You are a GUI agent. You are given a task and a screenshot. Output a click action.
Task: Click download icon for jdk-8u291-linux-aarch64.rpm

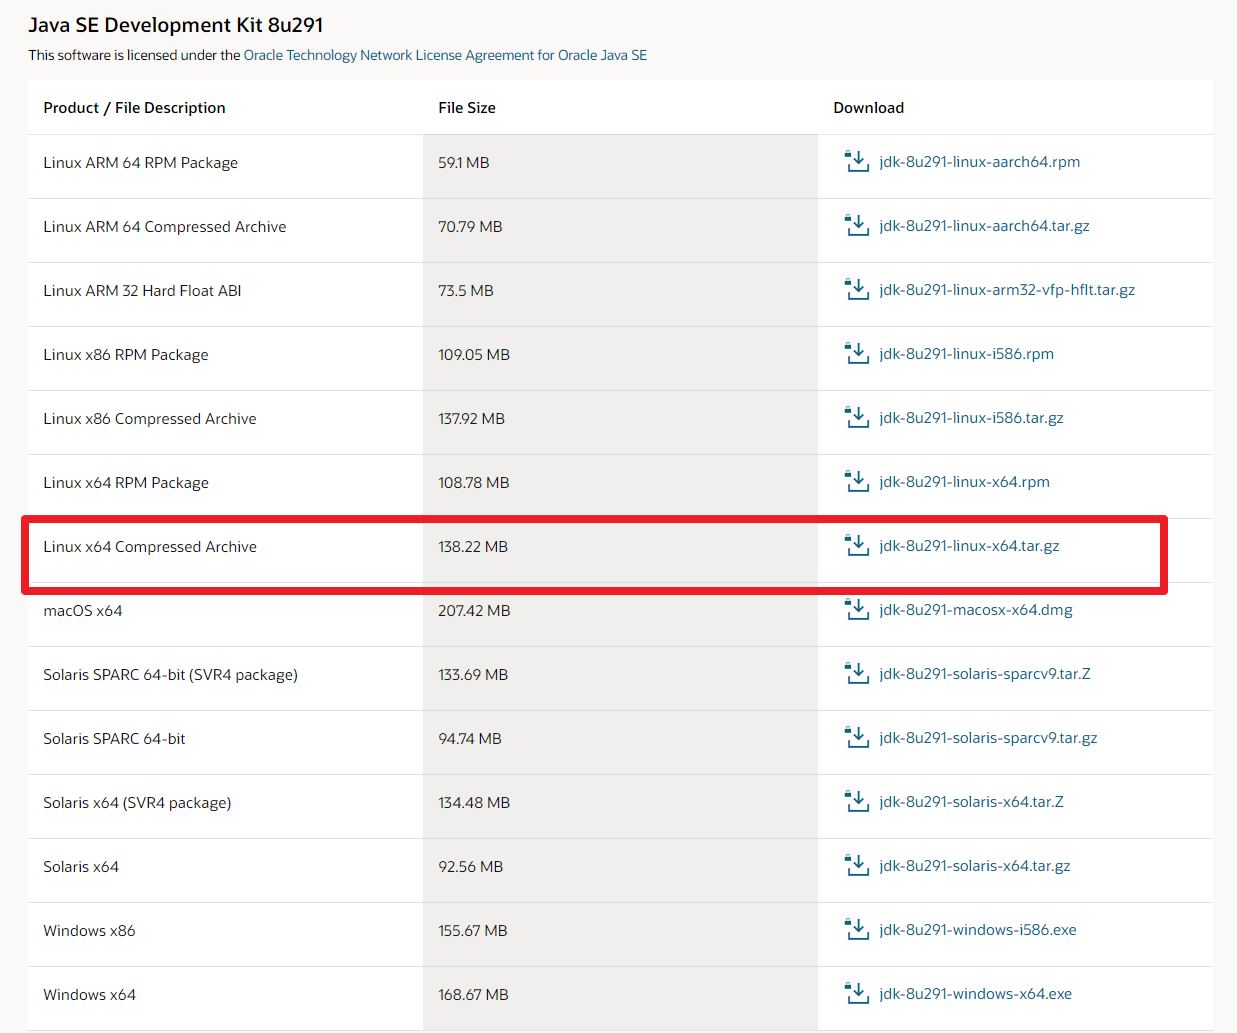click(857, 161)
